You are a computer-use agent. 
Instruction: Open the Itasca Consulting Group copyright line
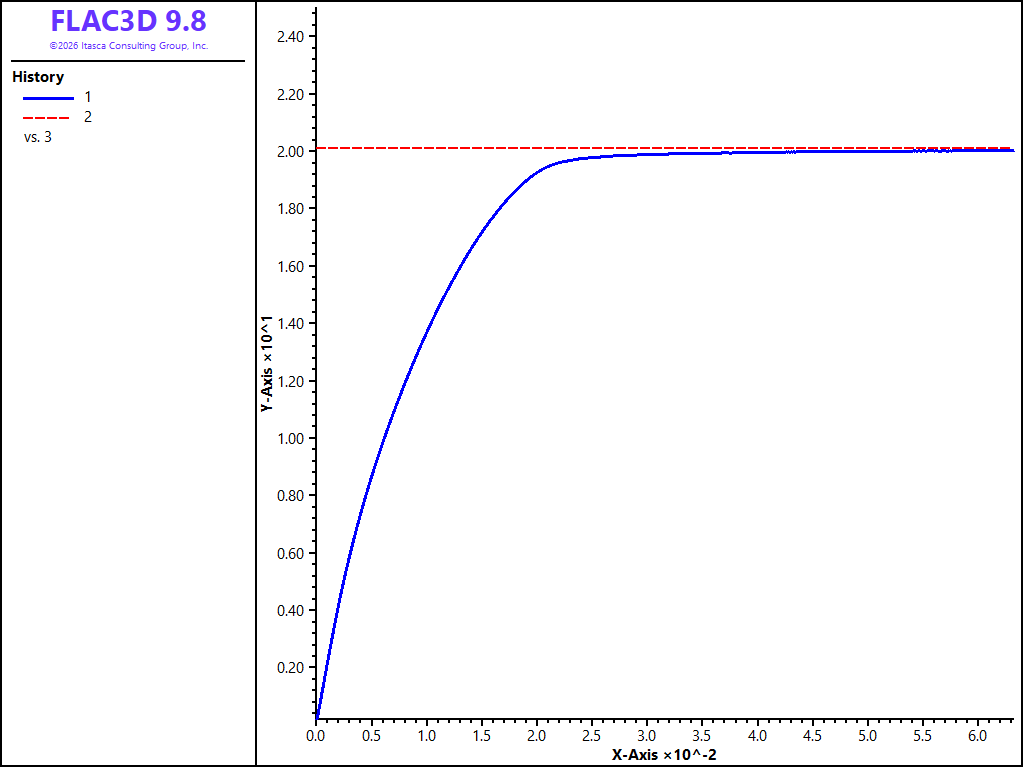point(129,46)
